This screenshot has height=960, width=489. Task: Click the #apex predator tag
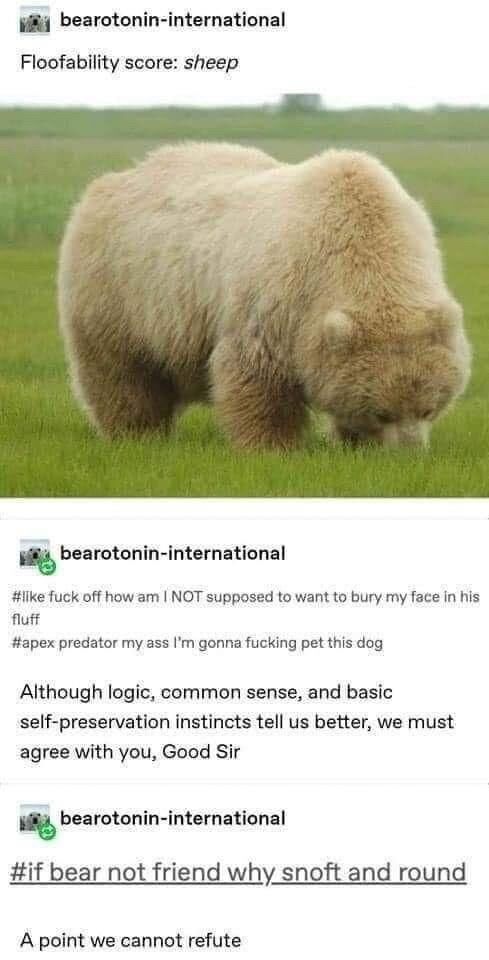tap(201, 644)
